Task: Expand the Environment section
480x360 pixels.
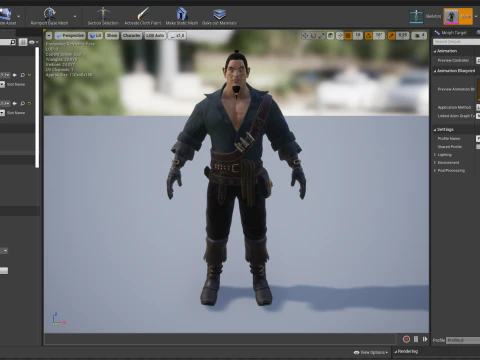Action: click(435, 163)
